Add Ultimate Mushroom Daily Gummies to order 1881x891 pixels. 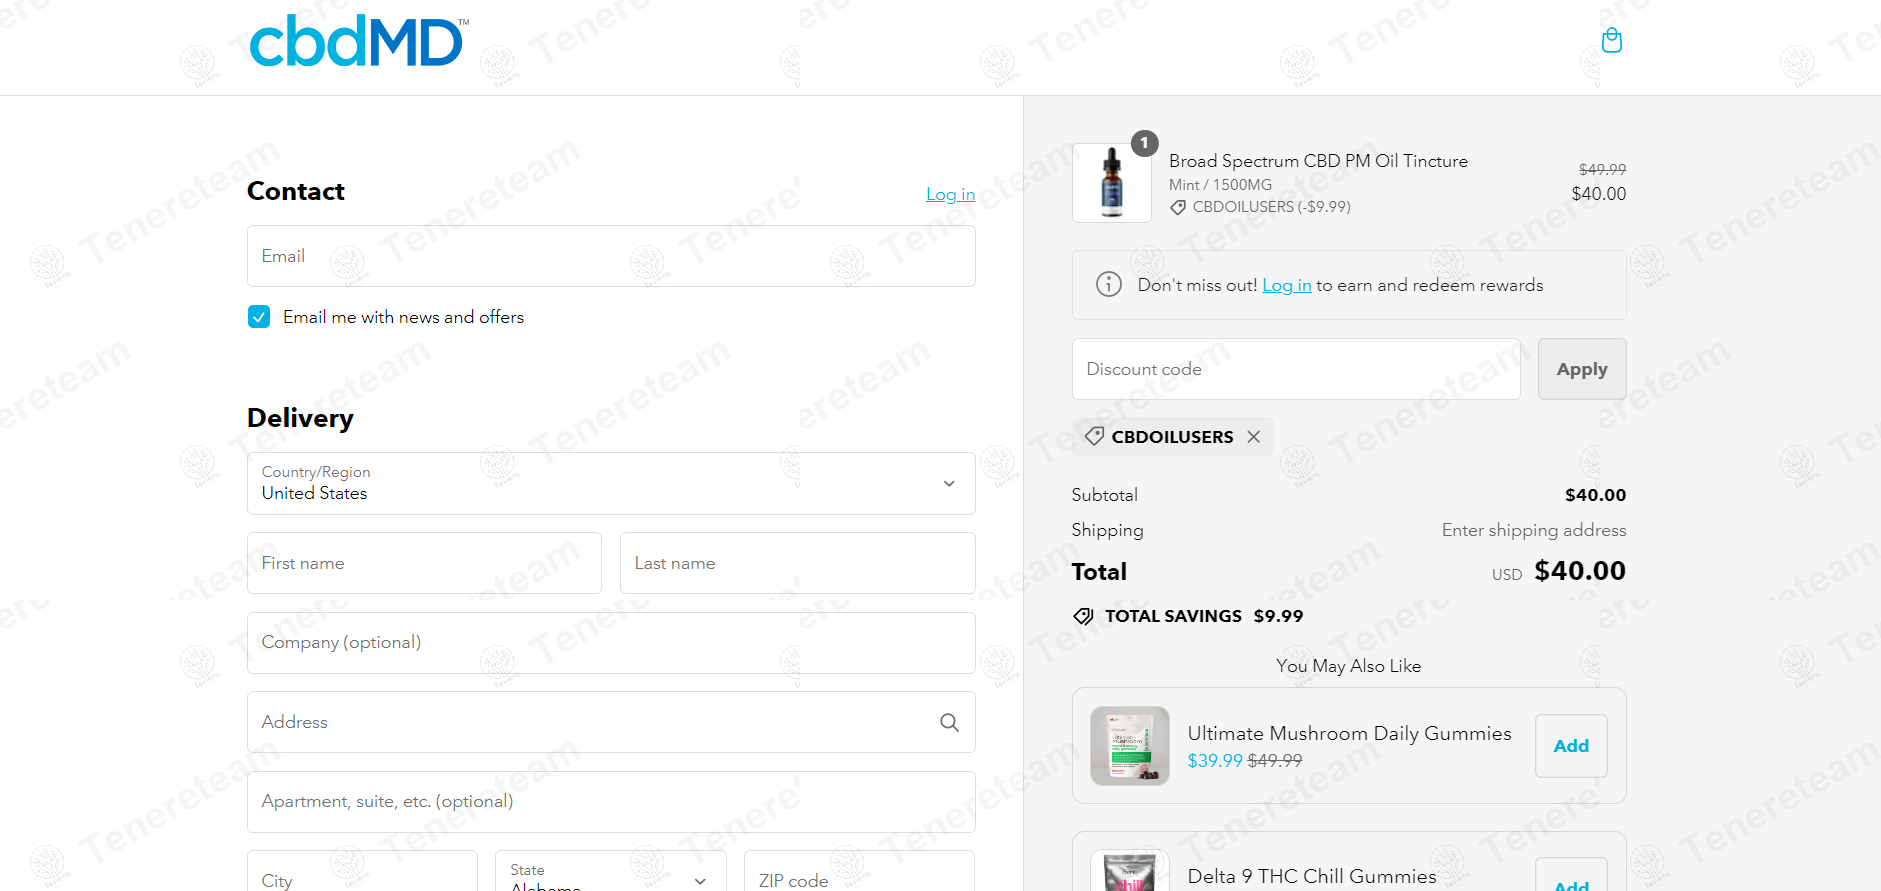[x=1571, y=746]
